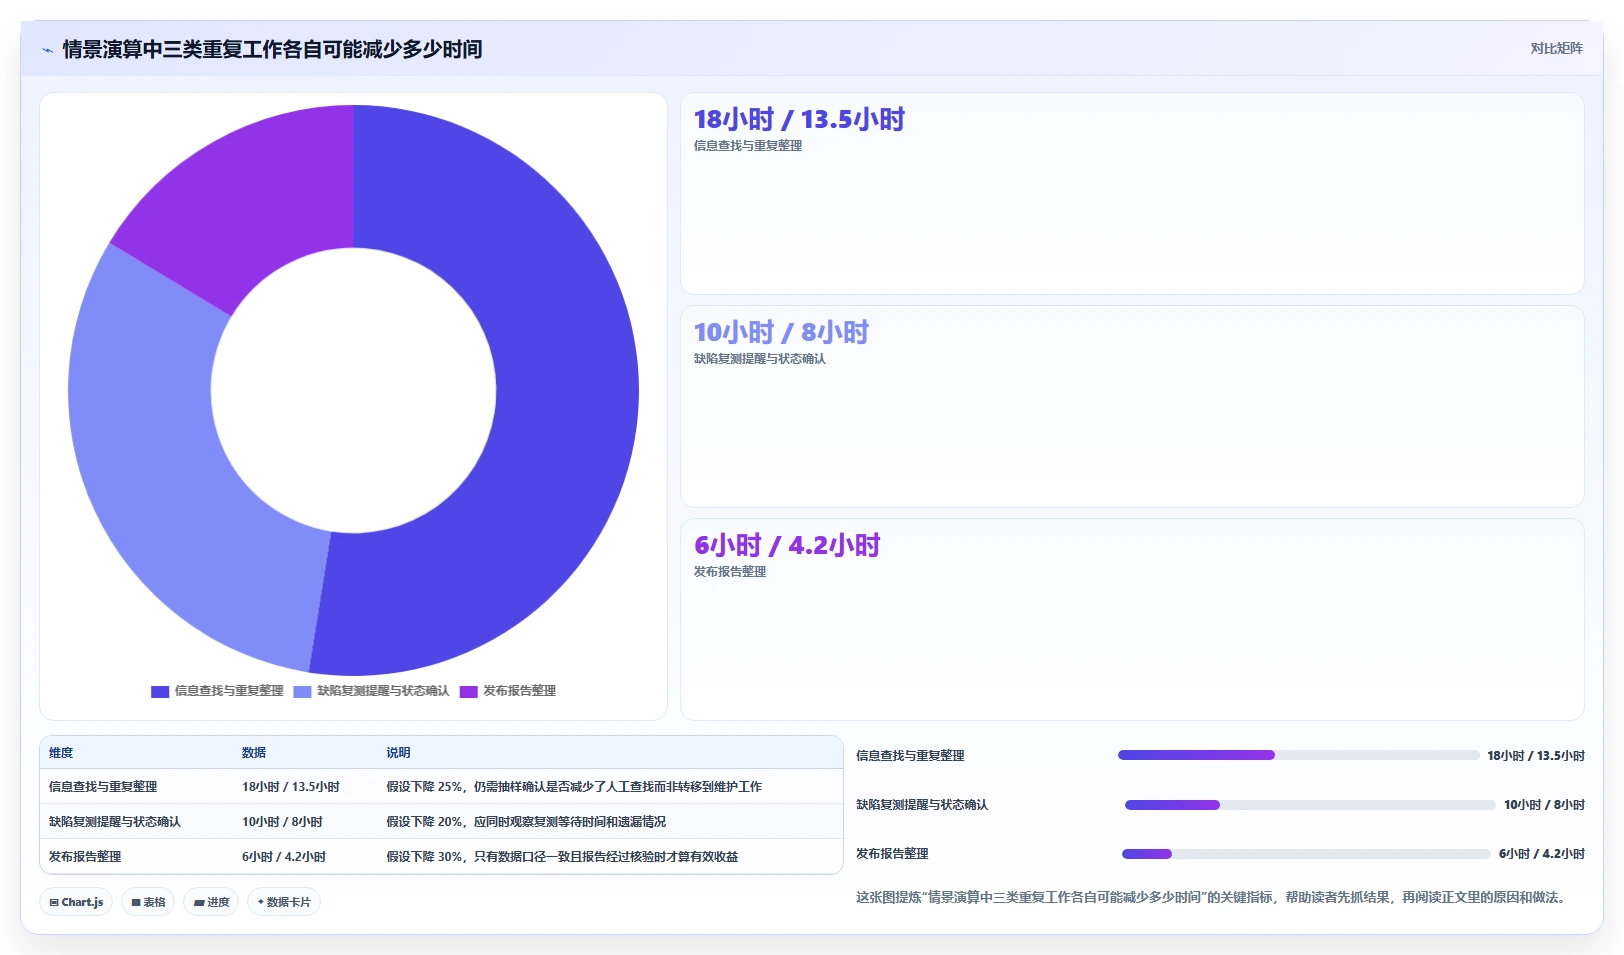Click the 数据卡片 tag chip

[x=284, y=902]
